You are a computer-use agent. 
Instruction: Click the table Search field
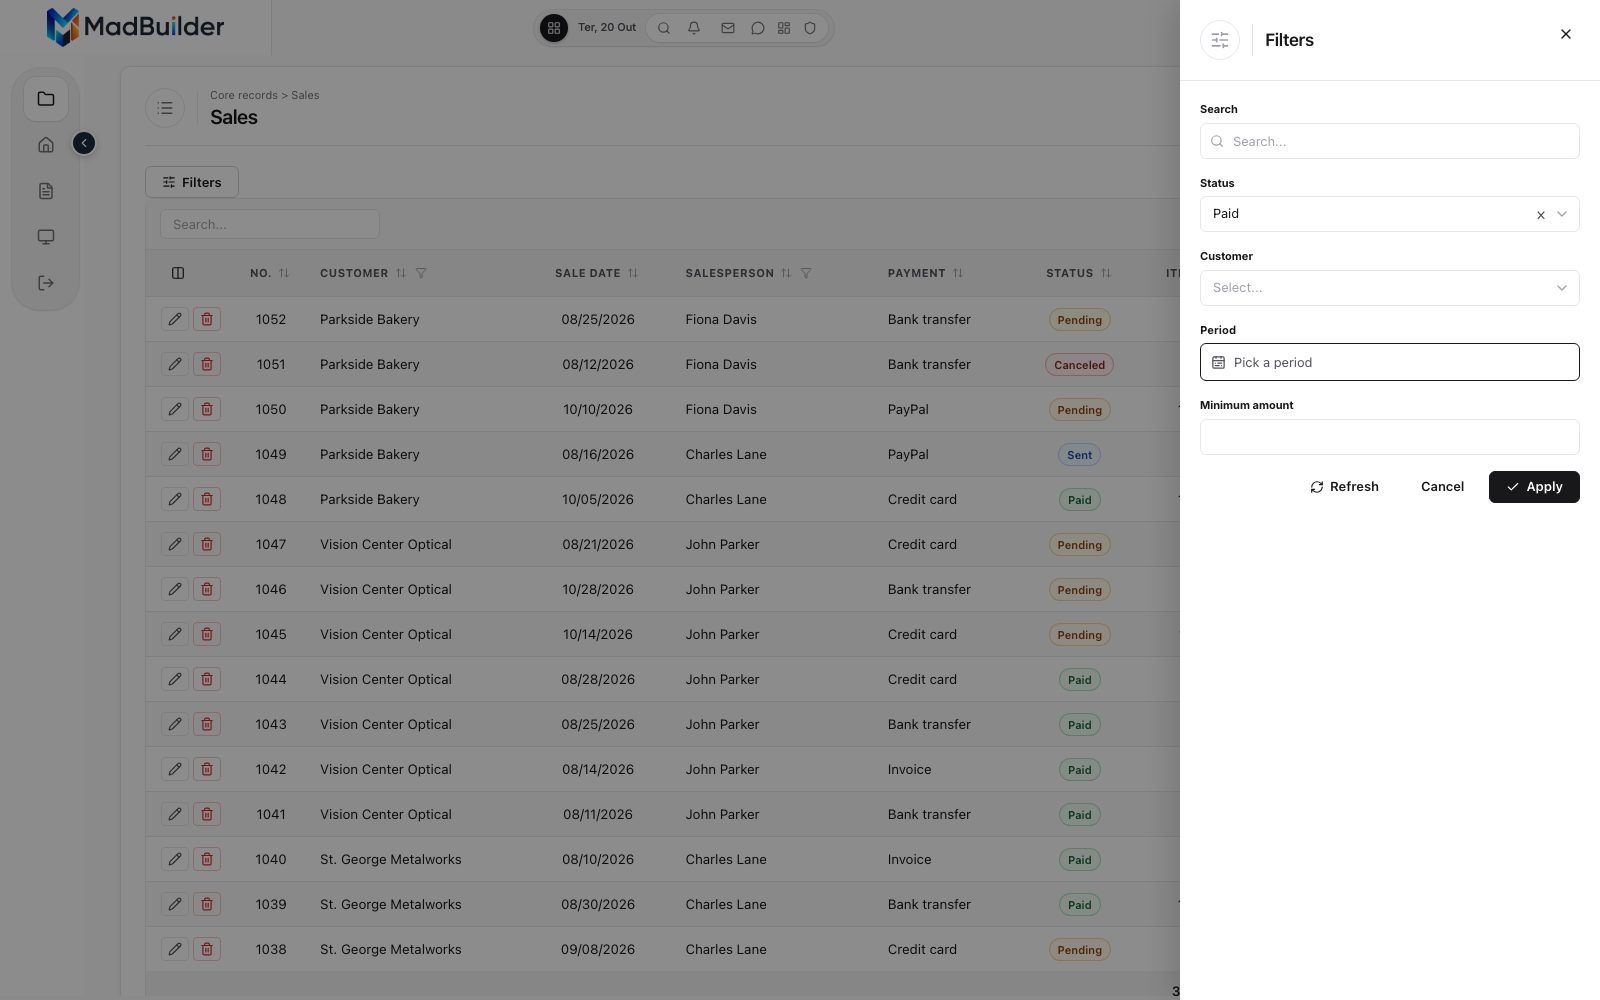pos(270,224)
